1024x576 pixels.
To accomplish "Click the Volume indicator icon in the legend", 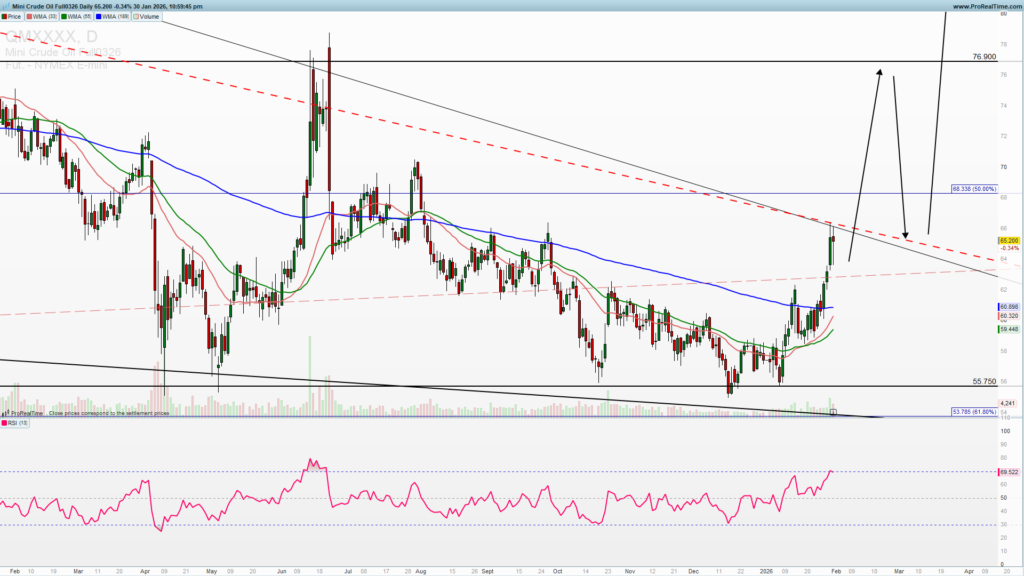I will pyautogui.click(x=136, y=16).
